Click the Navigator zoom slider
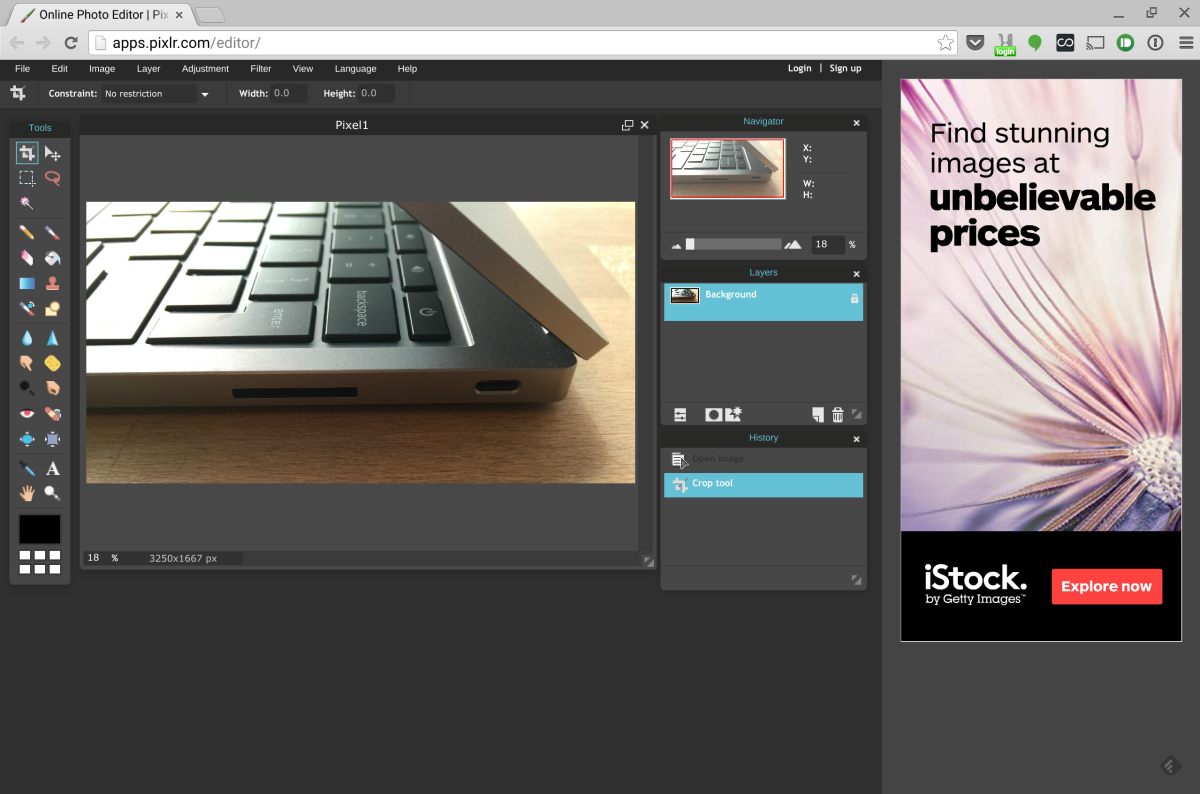Viewport: 1200px width, 794px height. click(735, 244)
